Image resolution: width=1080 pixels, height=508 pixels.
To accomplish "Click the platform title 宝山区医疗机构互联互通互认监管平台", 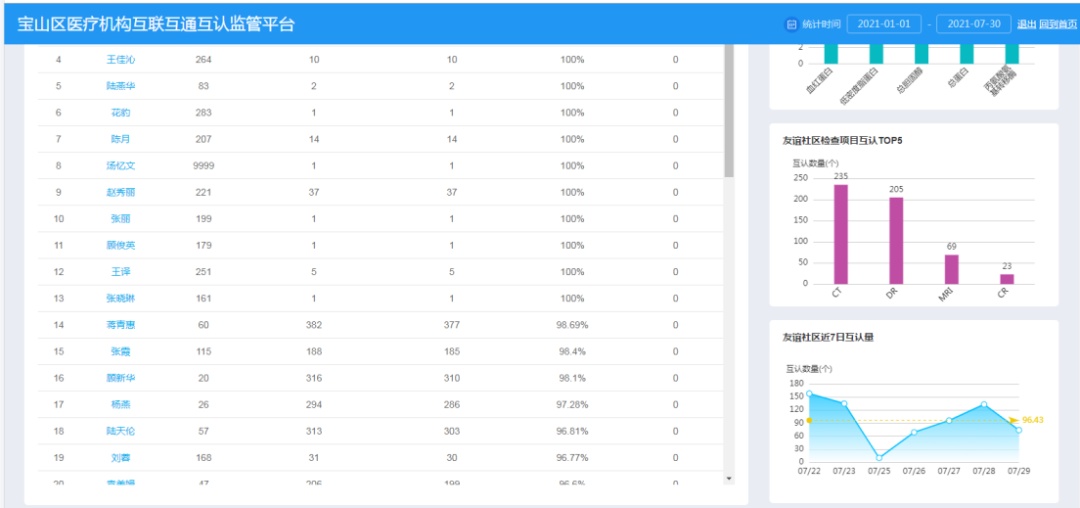I will (156, 24).
